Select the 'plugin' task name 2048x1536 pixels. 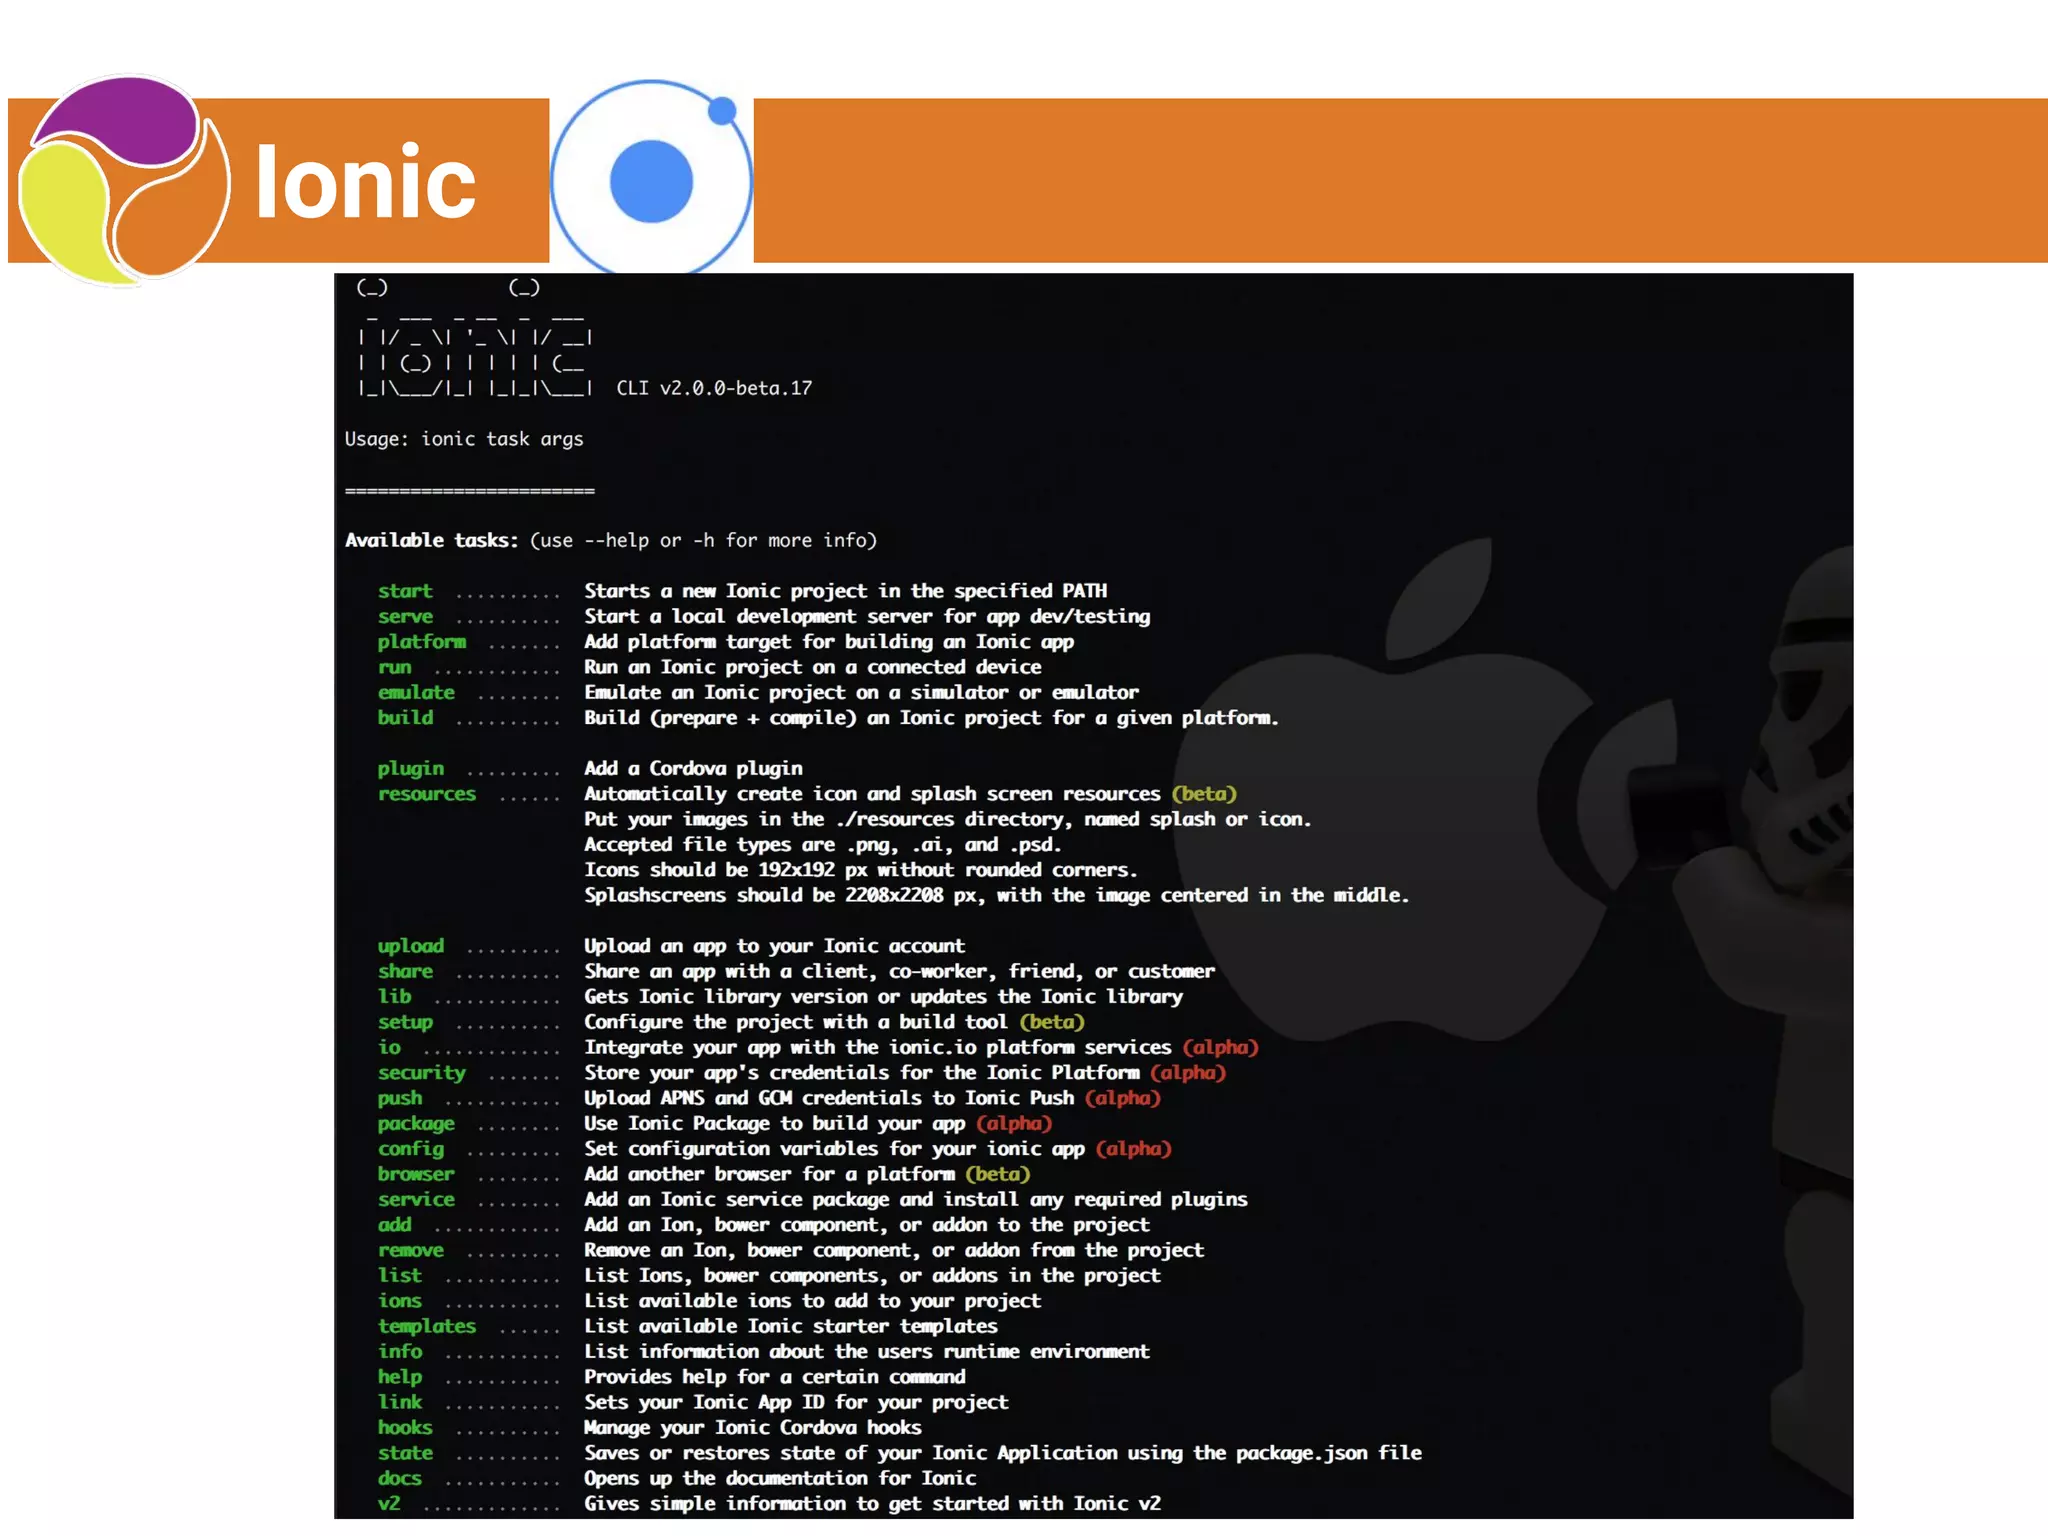[x=410, y=768]
